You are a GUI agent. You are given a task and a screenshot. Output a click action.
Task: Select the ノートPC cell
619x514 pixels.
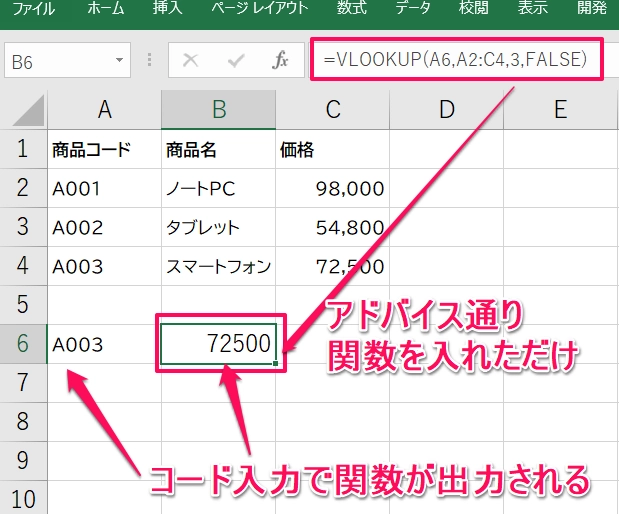point(218,188)
